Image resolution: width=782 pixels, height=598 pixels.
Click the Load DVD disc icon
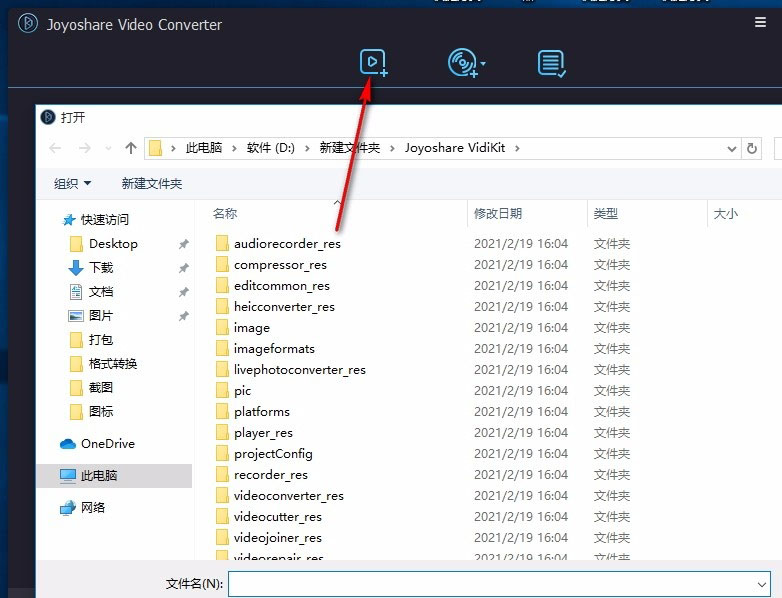461,63
